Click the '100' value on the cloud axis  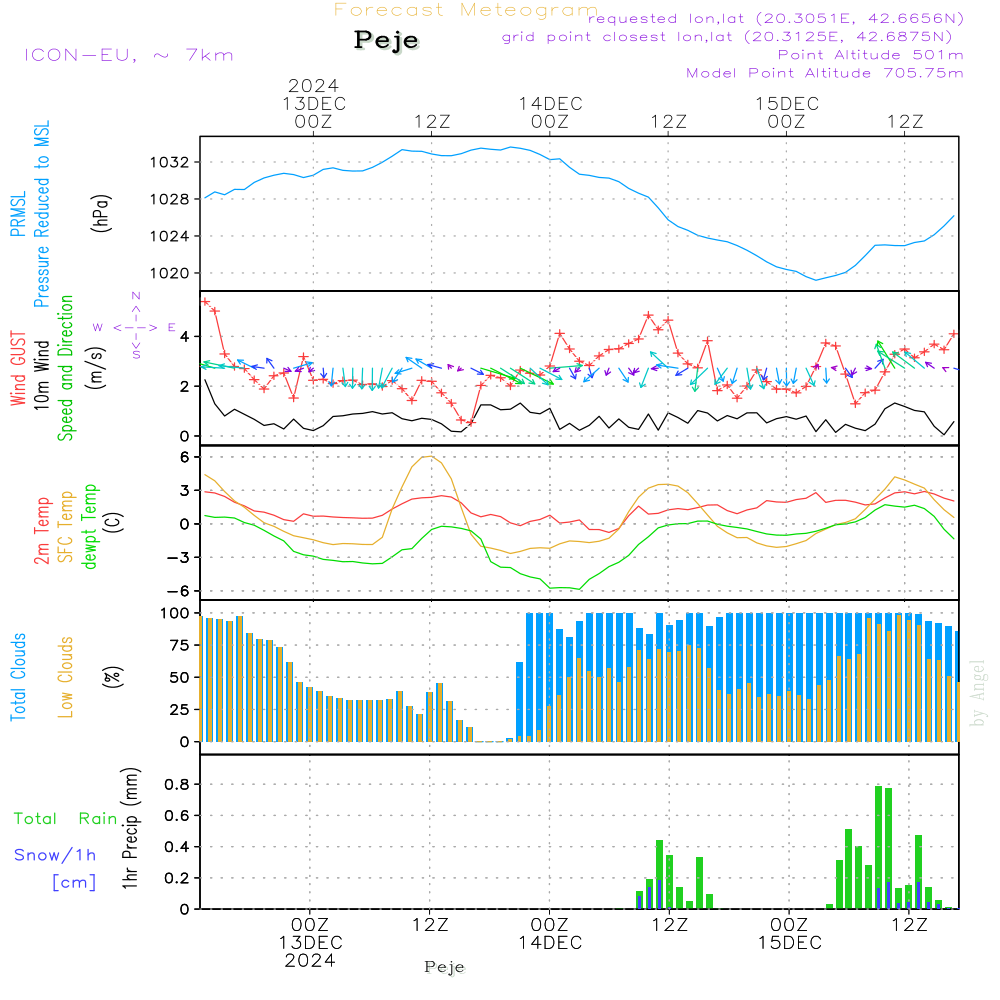(x=175, y=614)
